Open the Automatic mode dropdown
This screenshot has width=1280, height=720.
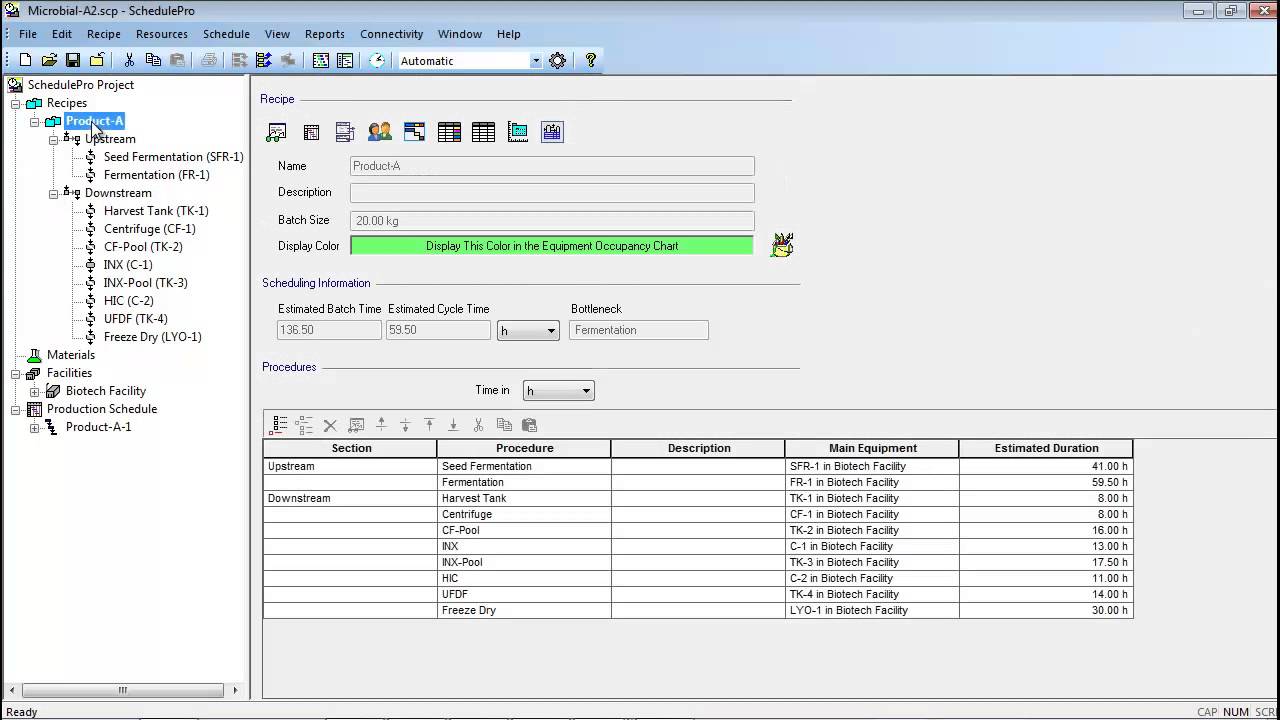click(535, 61)
